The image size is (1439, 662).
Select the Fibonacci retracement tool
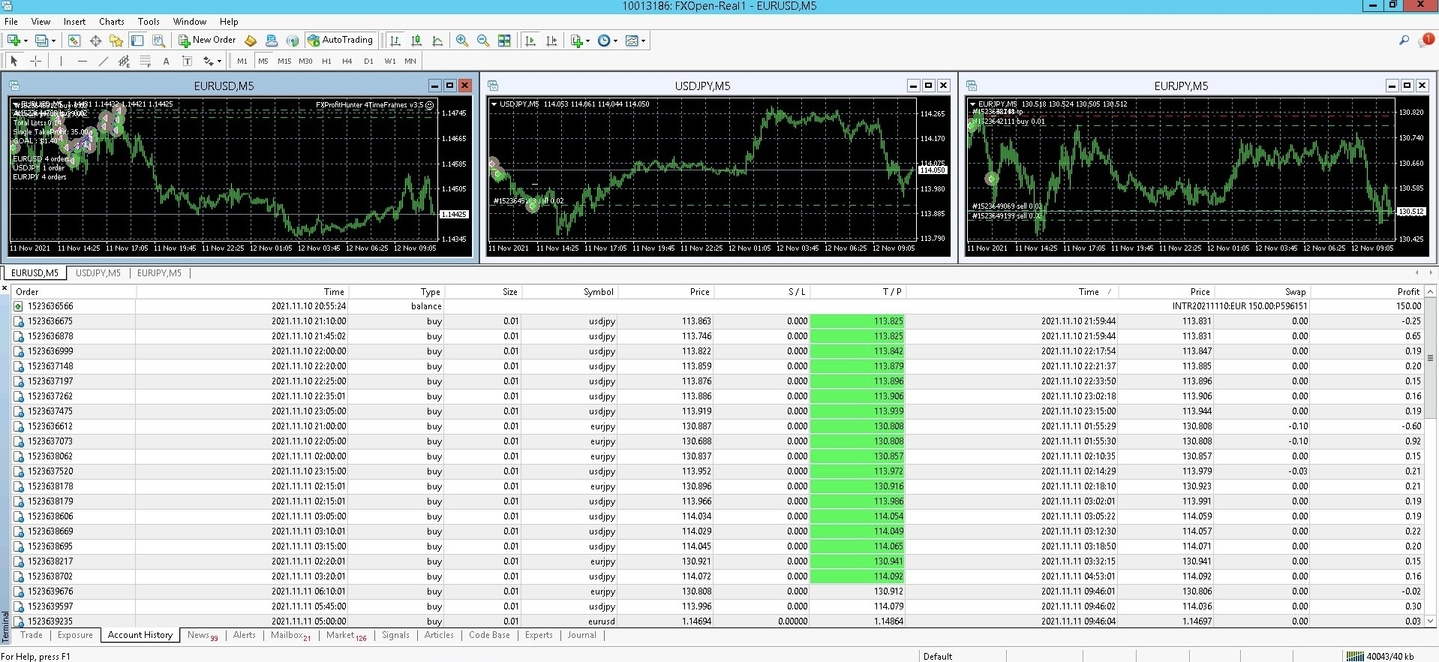(145, 61)
